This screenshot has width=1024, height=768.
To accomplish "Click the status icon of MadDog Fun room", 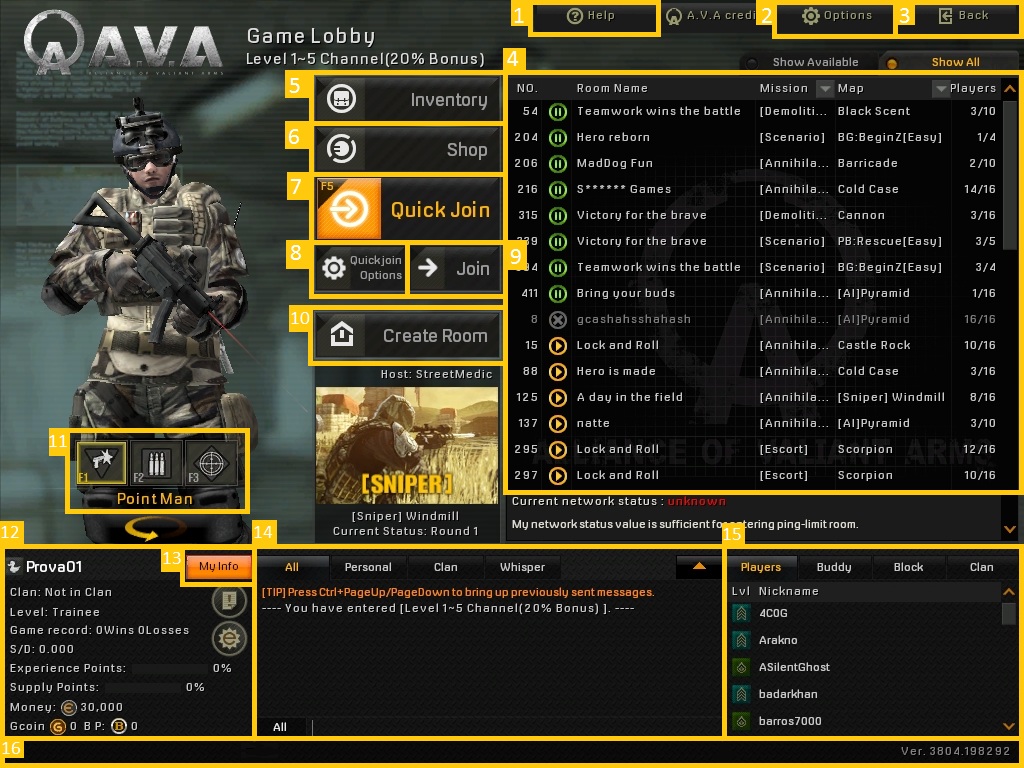I will point(558,163).
